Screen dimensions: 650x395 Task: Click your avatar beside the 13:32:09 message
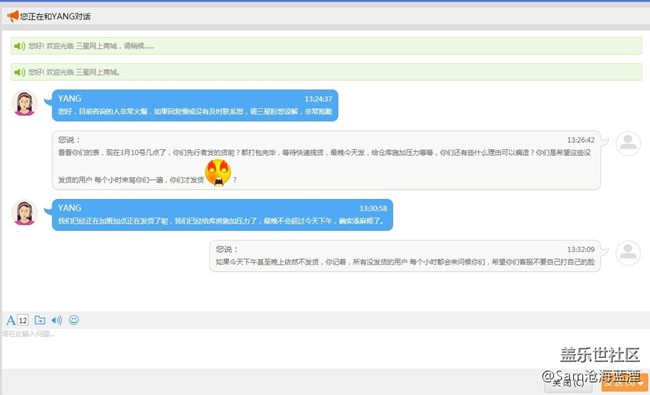tap(628, 252)
